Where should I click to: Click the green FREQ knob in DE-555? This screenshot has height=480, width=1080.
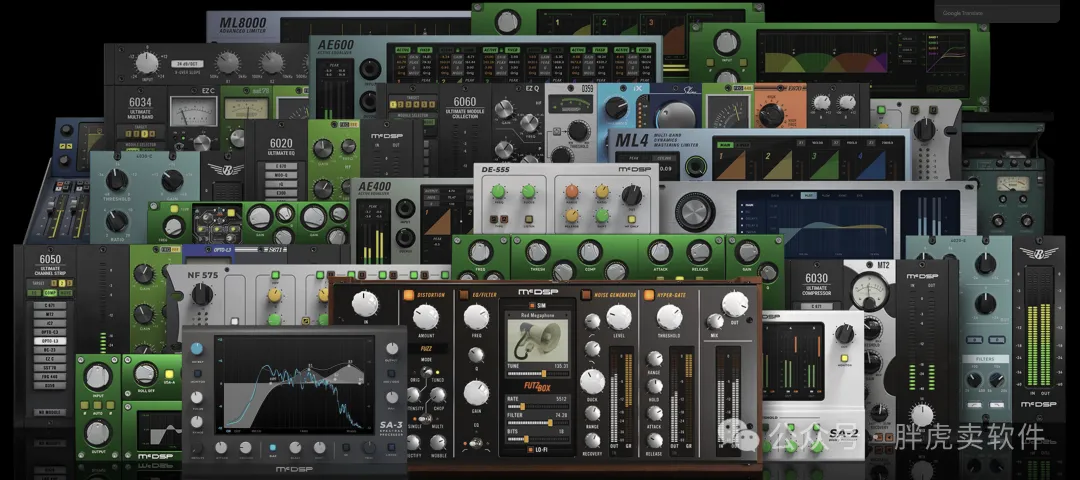[x=498, y=191]
